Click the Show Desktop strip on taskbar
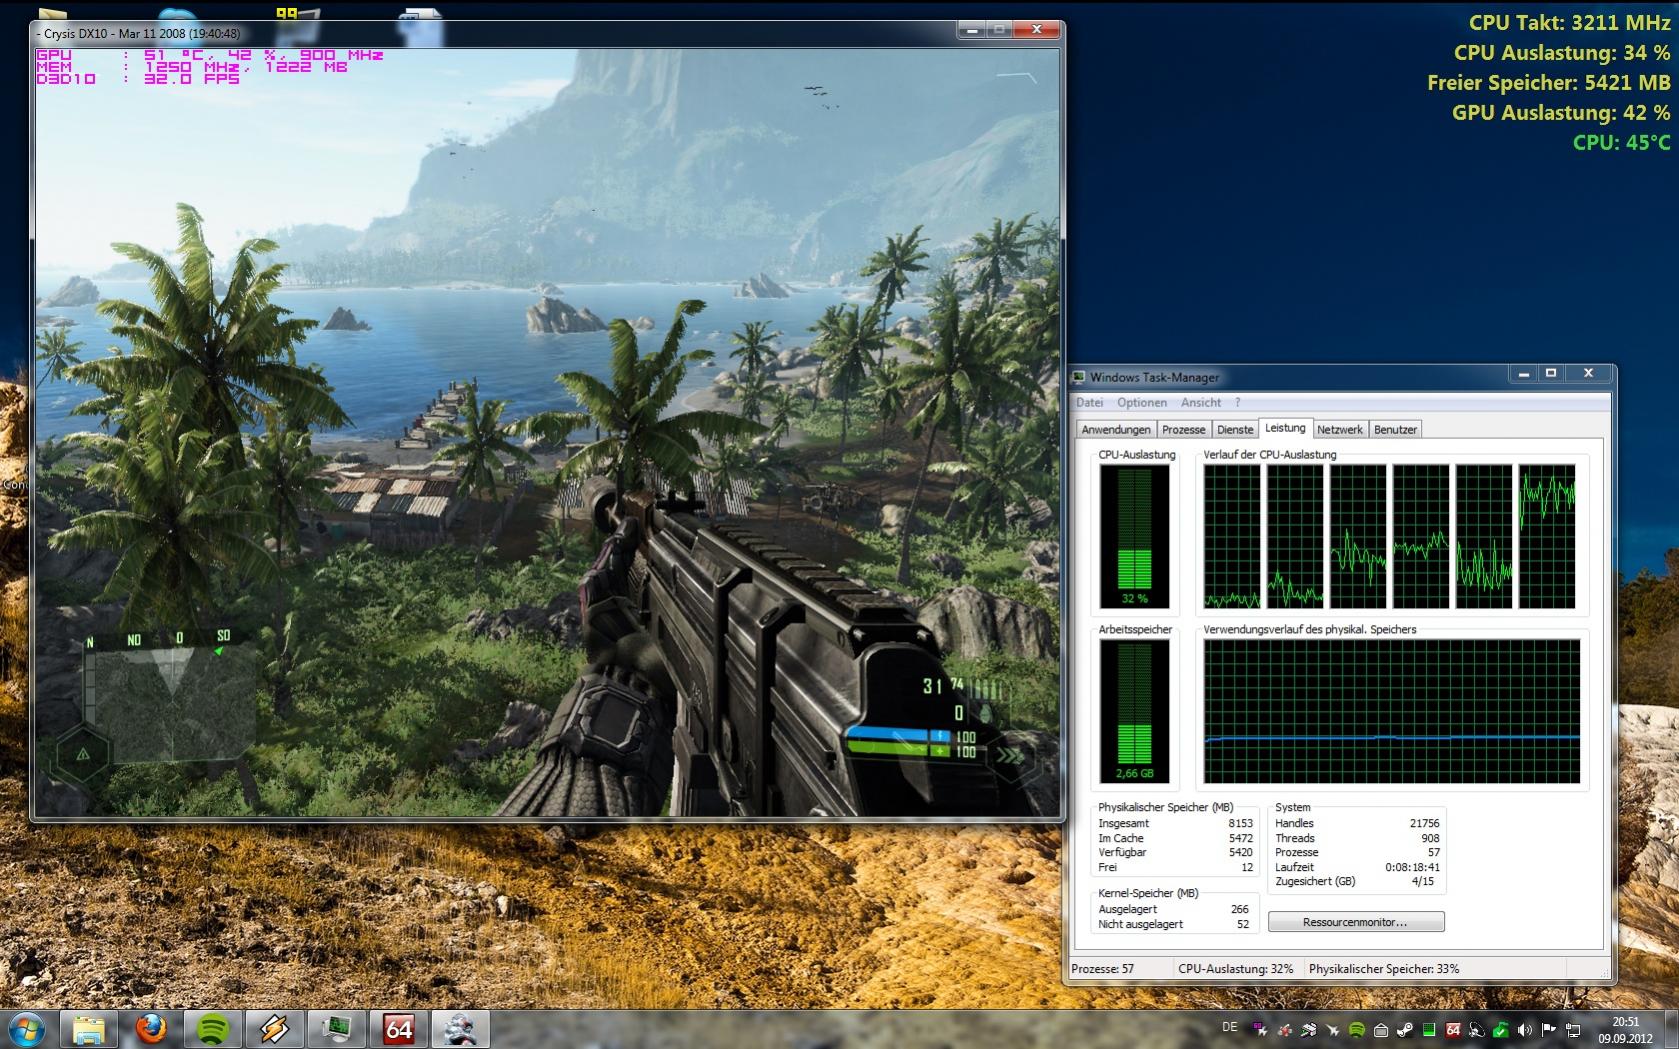1679x1049 pixels. pos(1671,1030)
